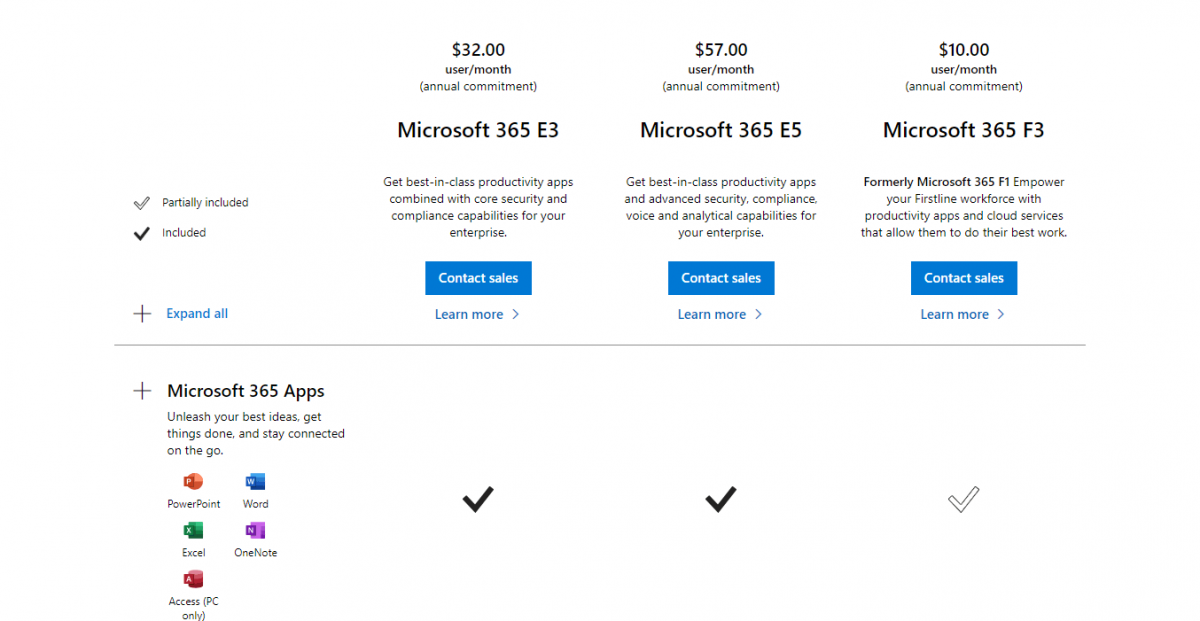Expand all comparison sections

tap(196, 313)
